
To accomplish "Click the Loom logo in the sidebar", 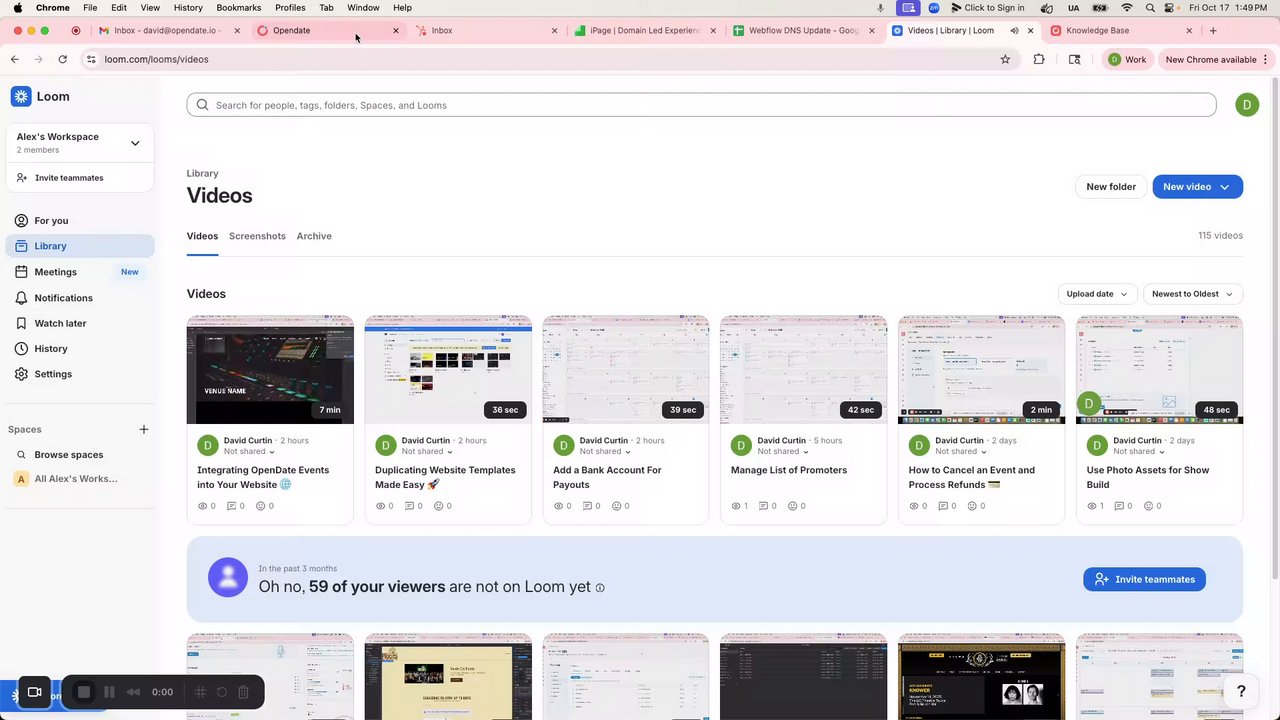I will tap(40, 97).
